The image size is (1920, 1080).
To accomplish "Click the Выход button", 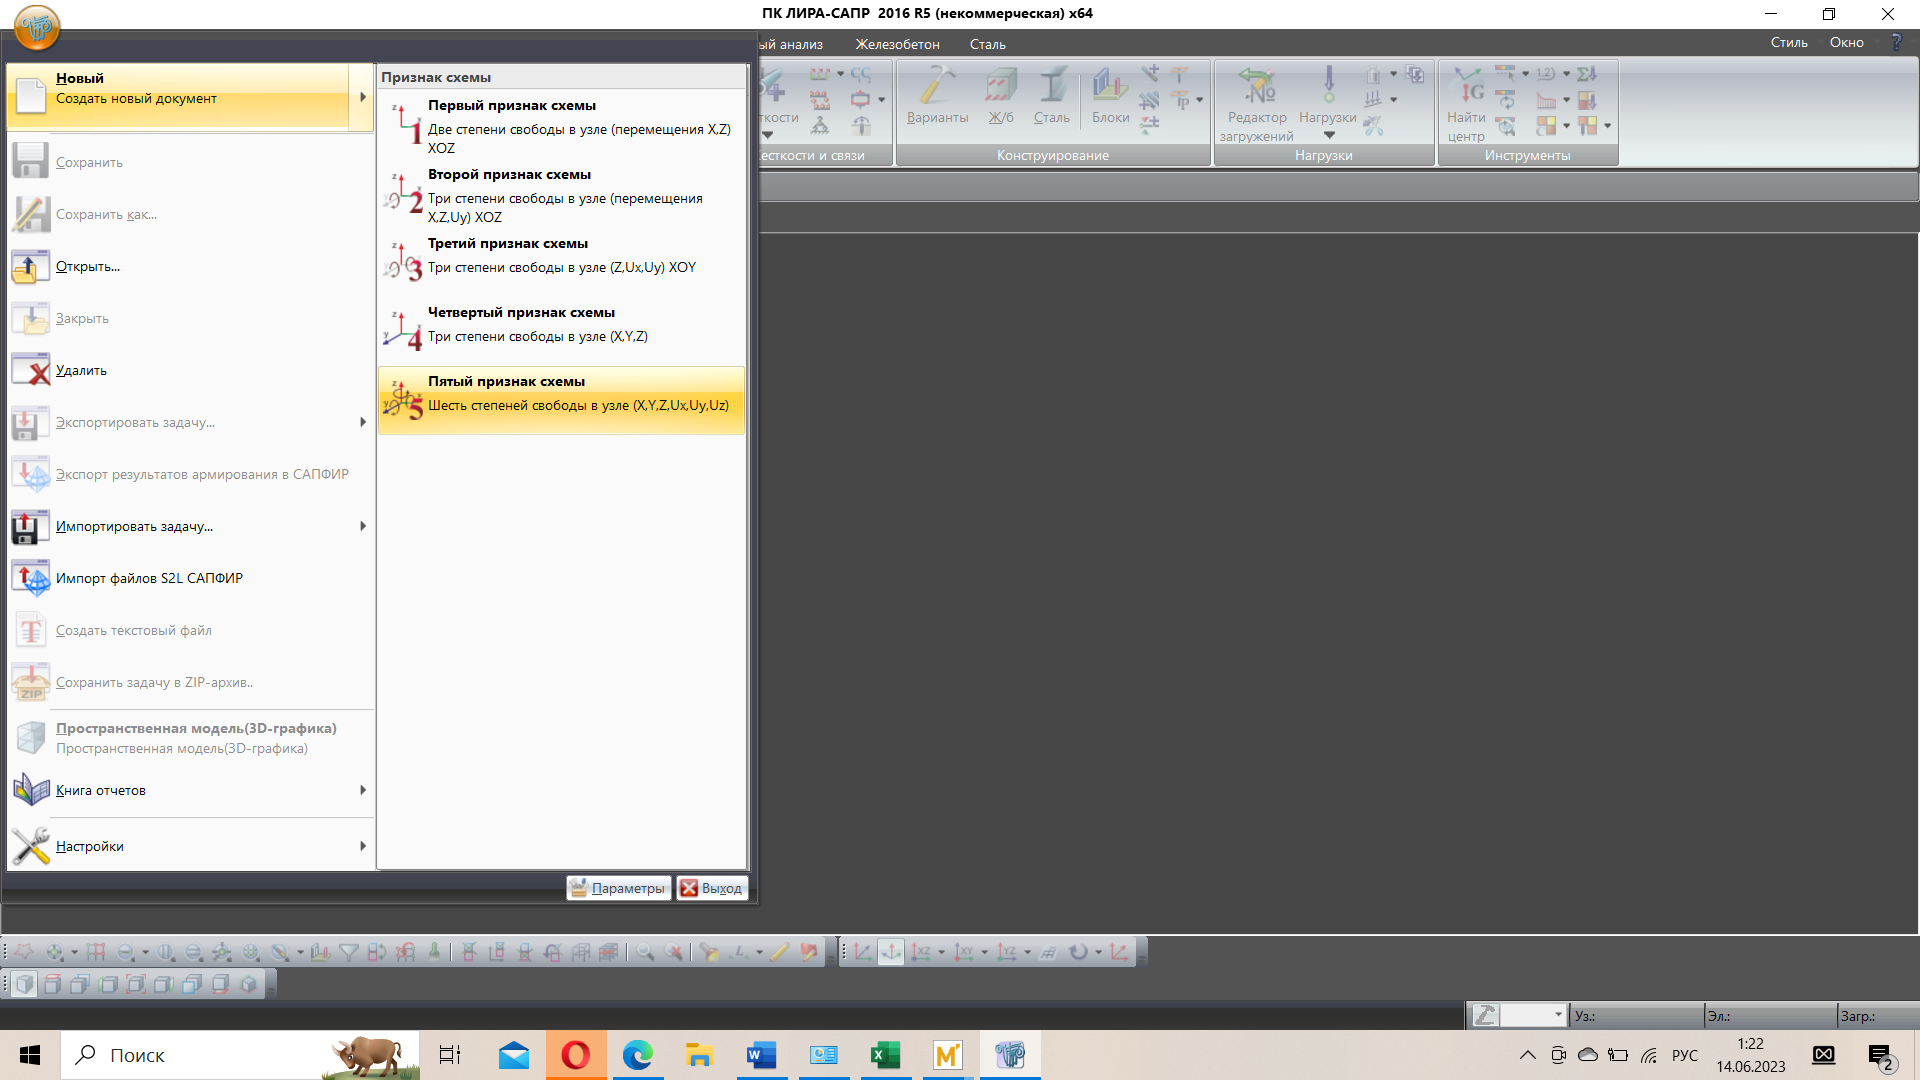I will (x=712, y=888).
